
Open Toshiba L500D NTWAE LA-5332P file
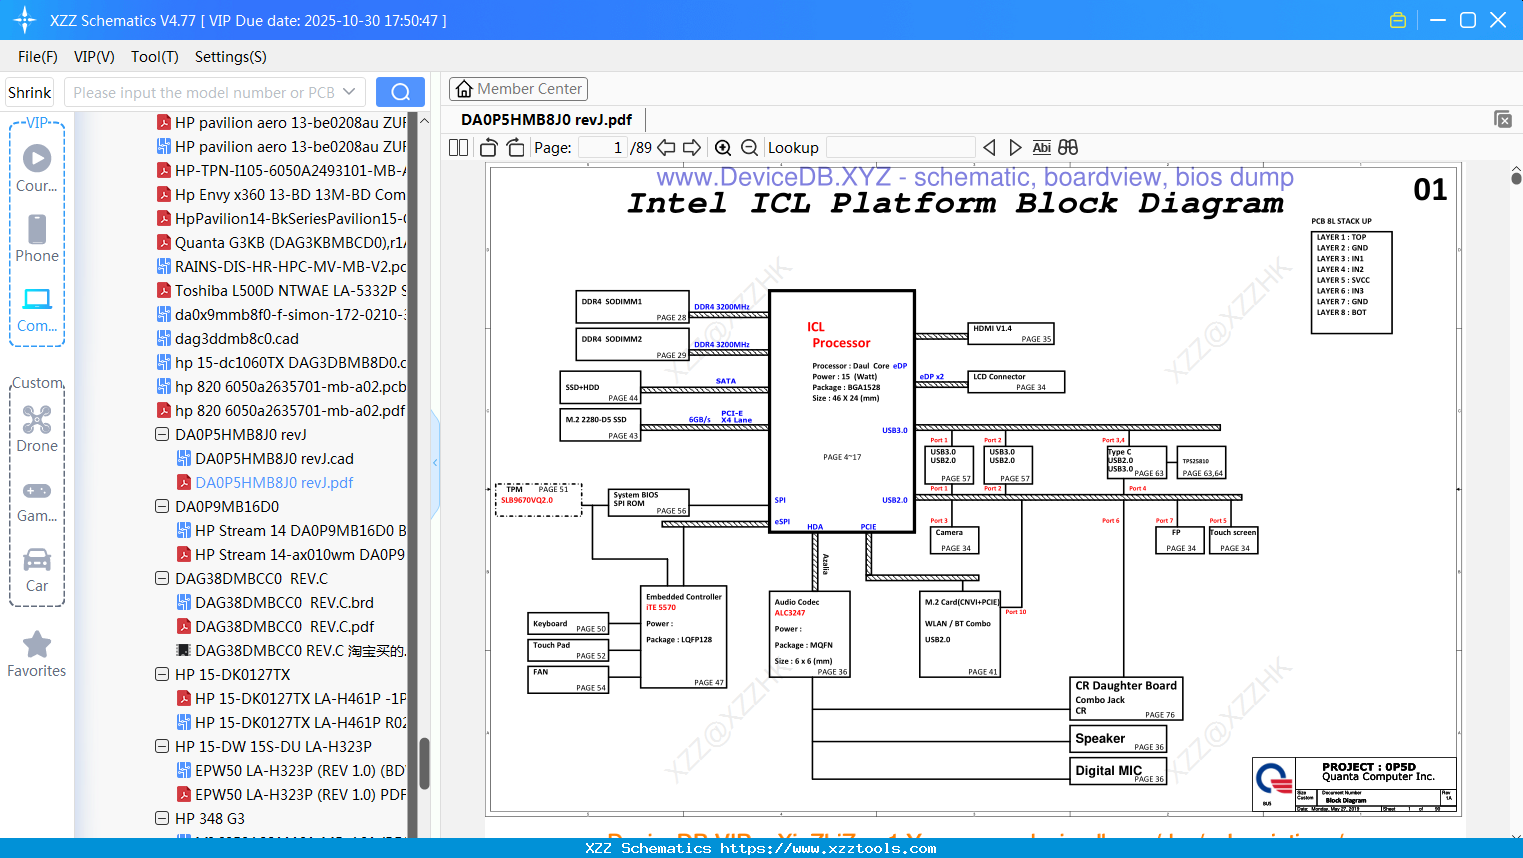coord(281,291)
